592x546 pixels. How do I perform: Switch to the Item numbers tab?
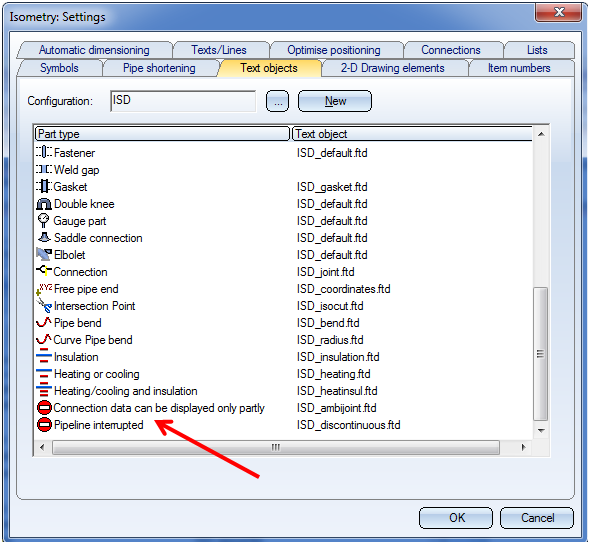(519, 68)
